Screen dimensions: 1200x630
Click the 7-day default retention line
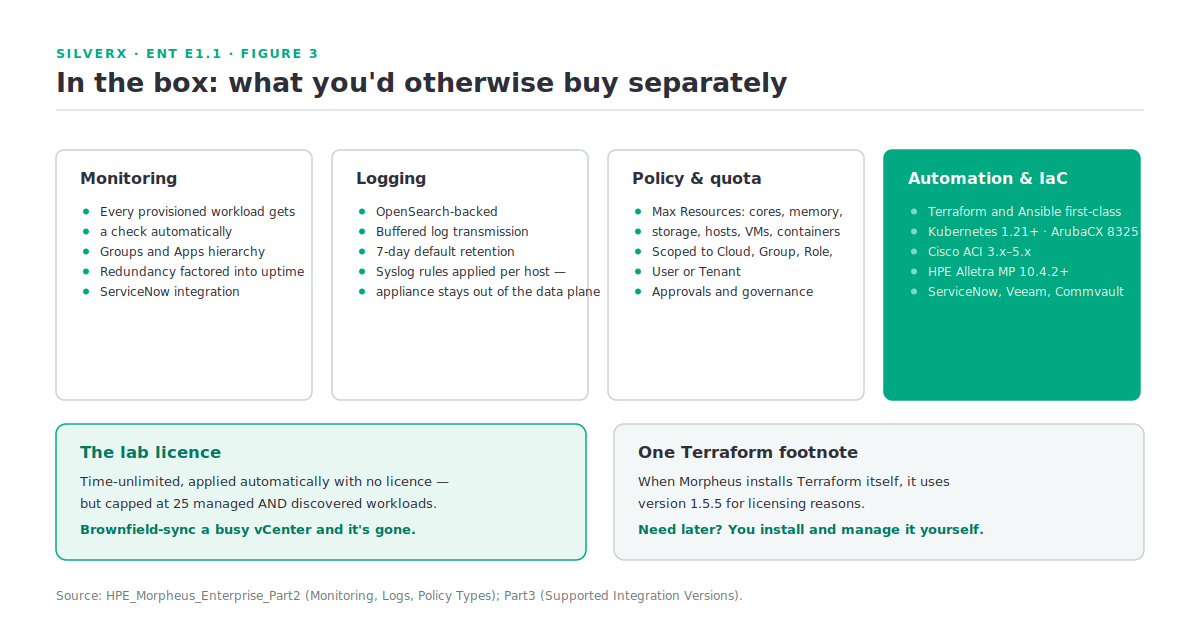[x=445, y=252]
